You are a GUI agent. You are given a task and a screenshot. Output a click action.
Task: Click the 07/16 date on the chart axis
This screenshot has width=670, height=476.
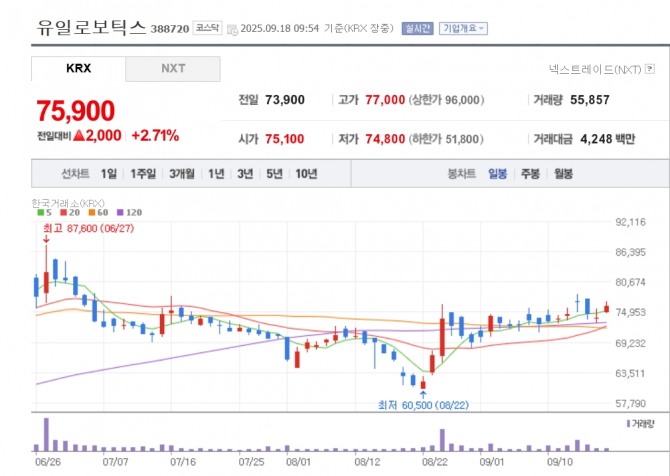click(183, 462)
